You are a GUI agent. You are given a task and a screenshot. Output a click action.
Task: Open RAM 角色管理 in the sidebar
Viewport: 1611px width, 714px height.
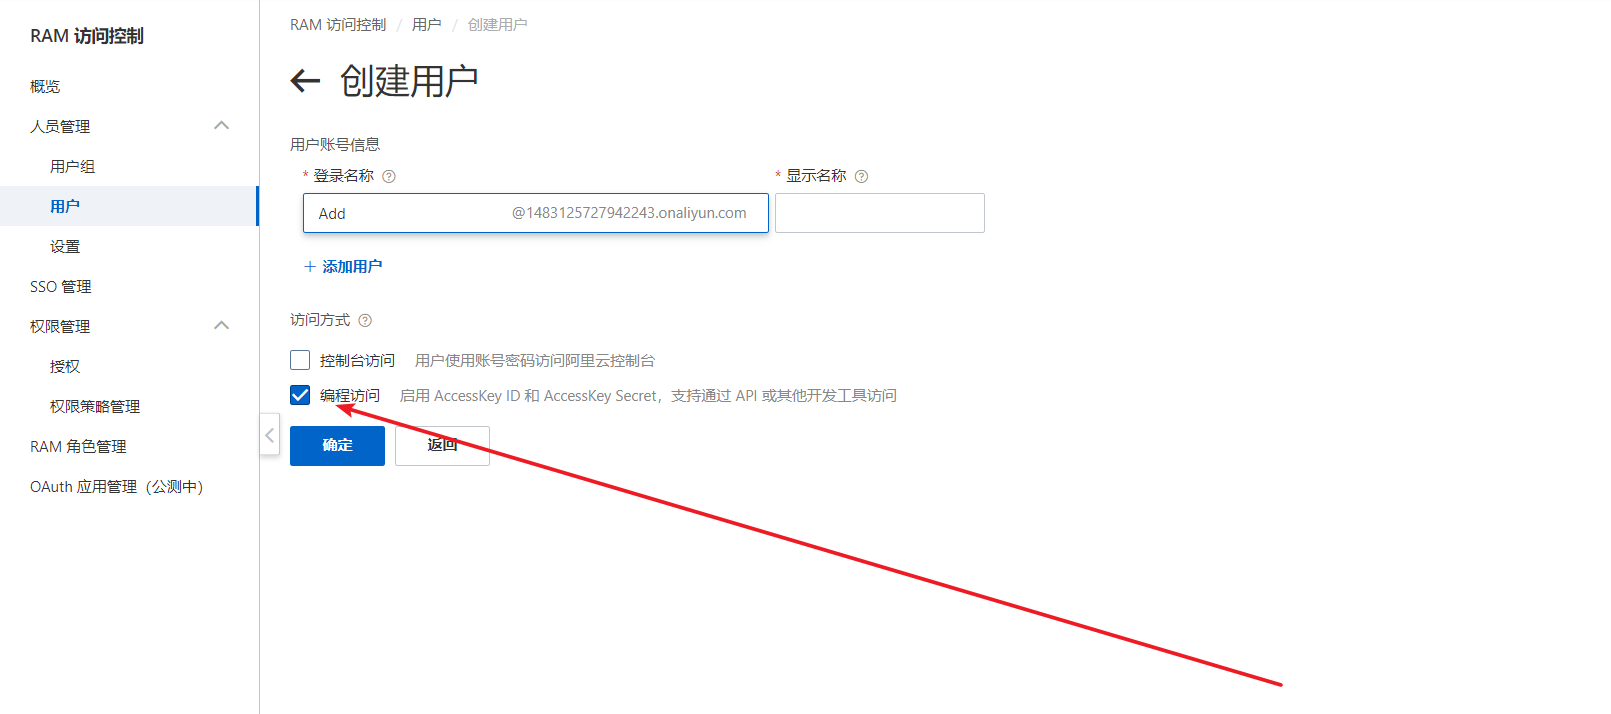pyautogui.click(x=78, y=447)
